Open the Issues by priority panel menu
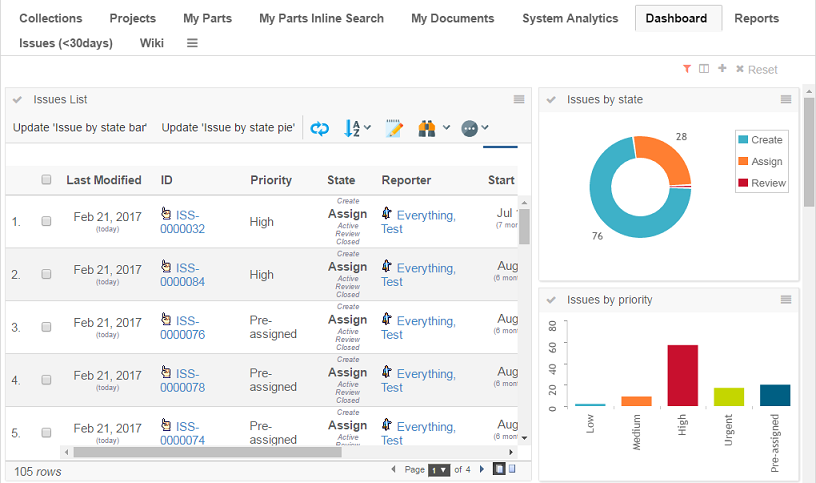Image resolution: width=816 pixels, height=483 pixels. tap(786, 299)
